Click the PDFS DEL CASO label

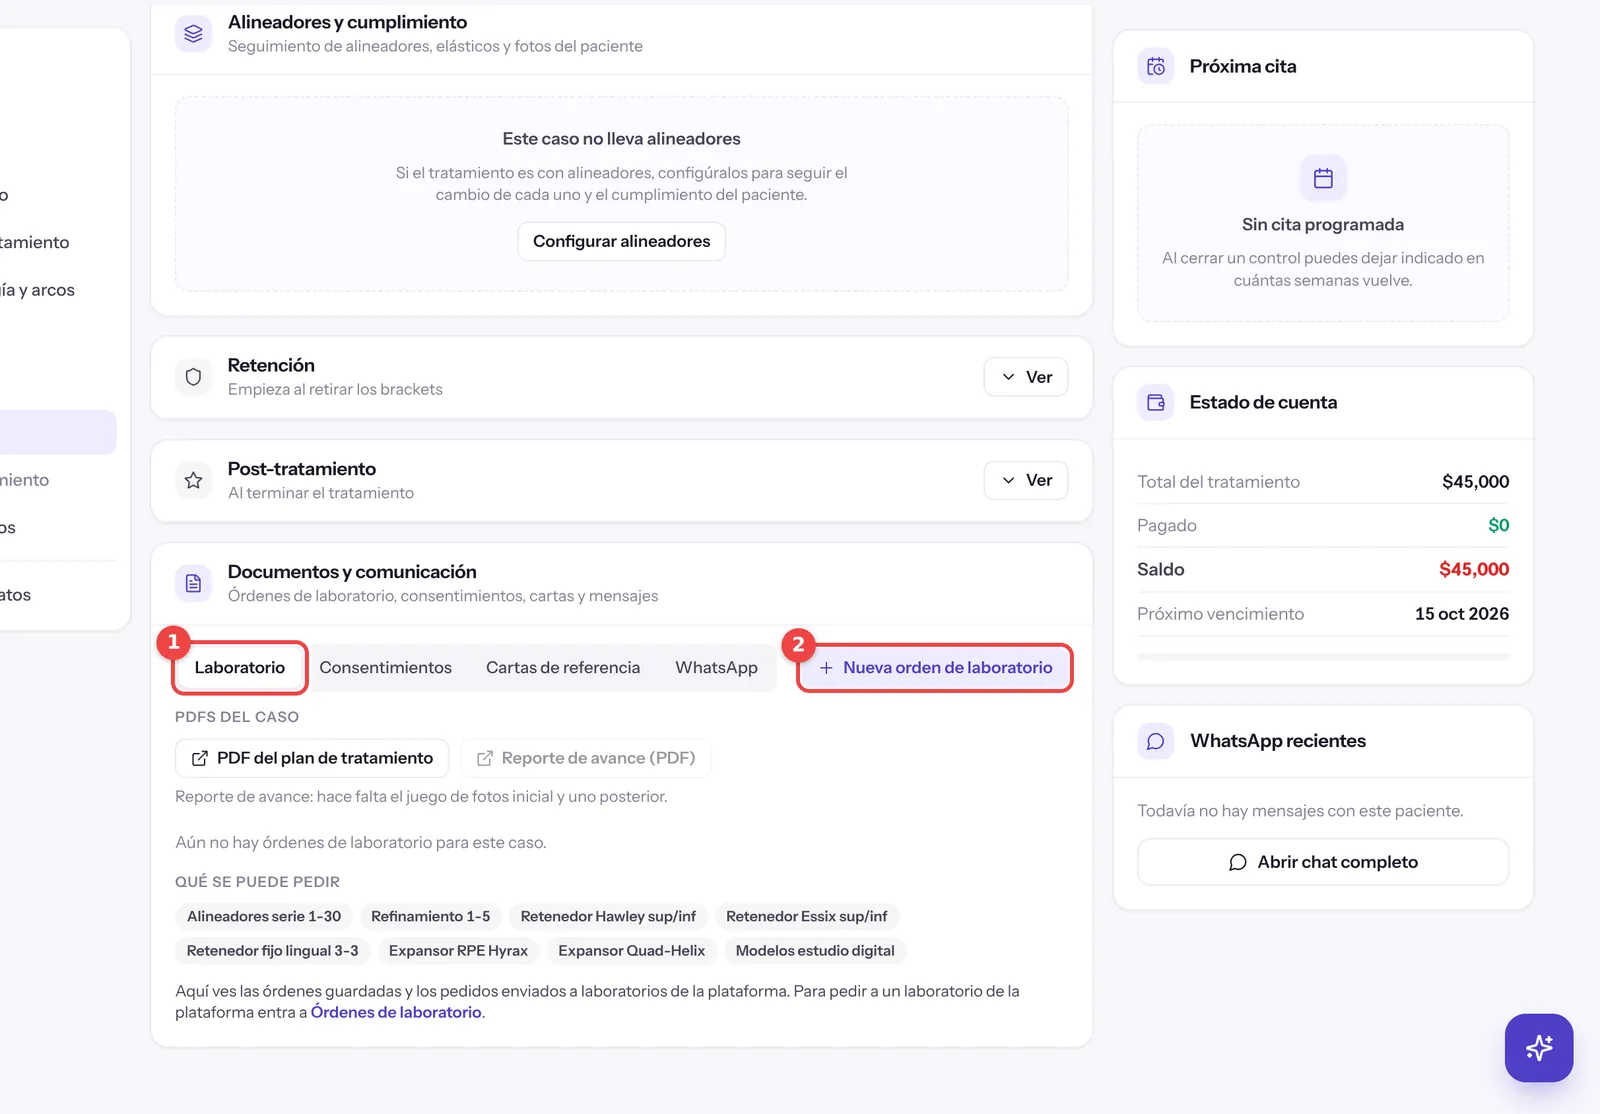coord(237,717)
